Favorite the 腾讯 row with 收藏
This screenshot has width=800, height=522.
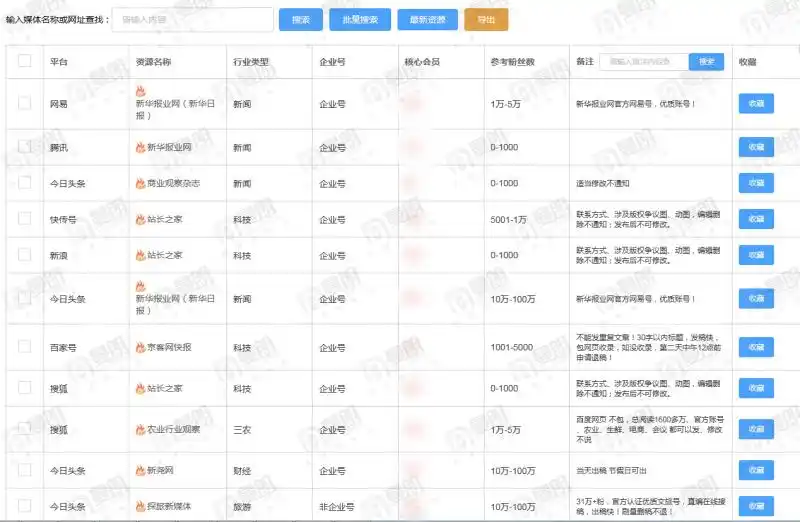click(755, 147)
